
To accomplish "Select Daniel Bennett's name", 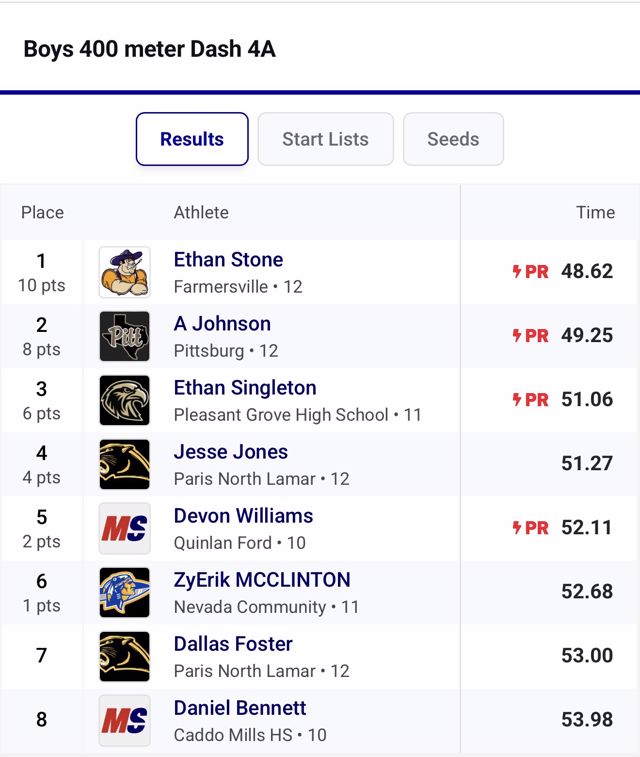I will click(x=240, y=708).
